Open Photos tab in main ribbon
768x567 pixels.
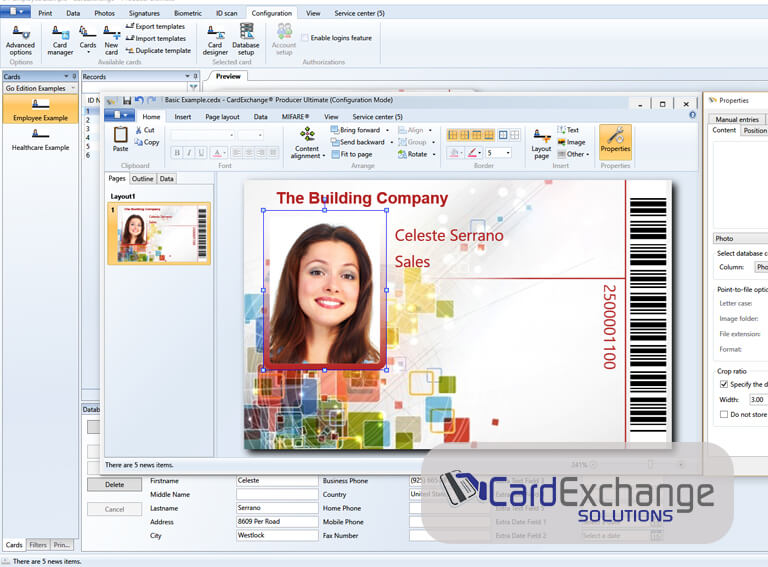104,13
